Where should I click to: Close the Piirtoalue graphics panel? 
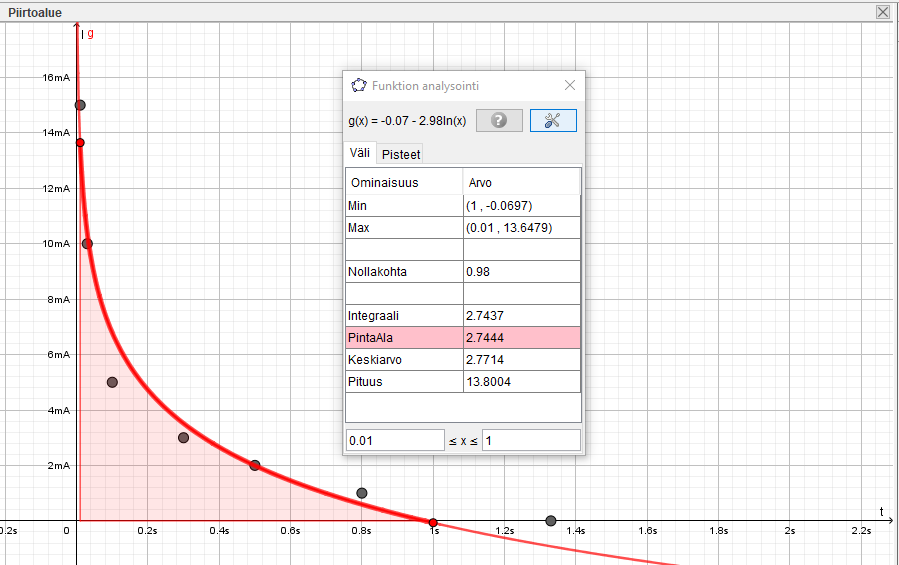pyautogui.click(x=882, y=12)
